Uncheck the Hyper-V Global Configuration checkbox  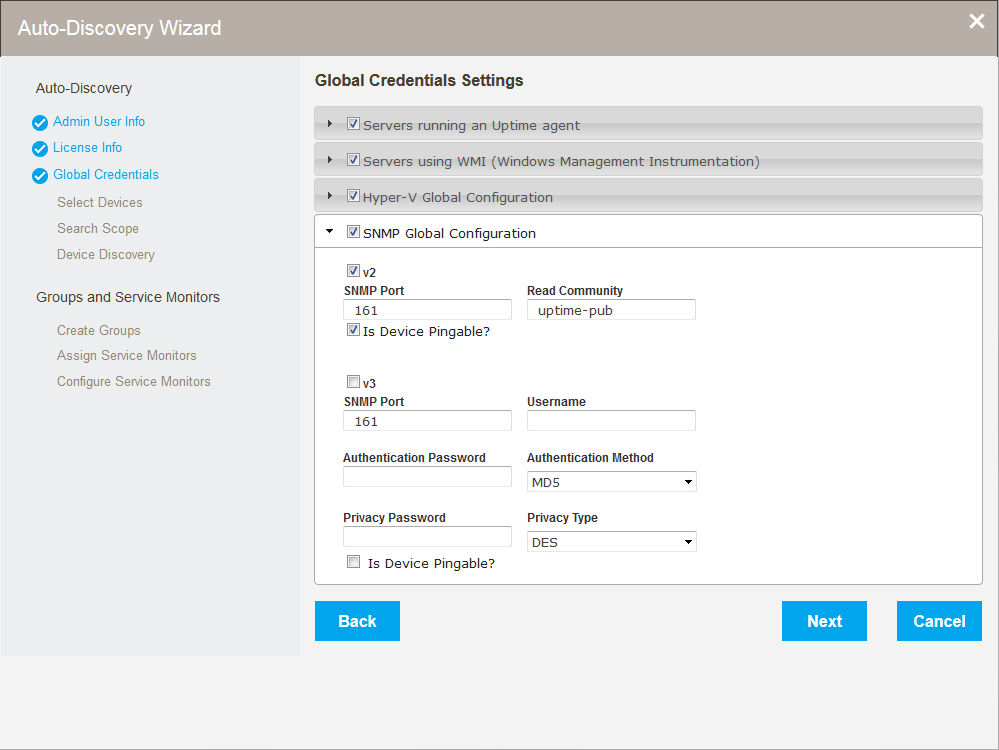click(353, 196)
